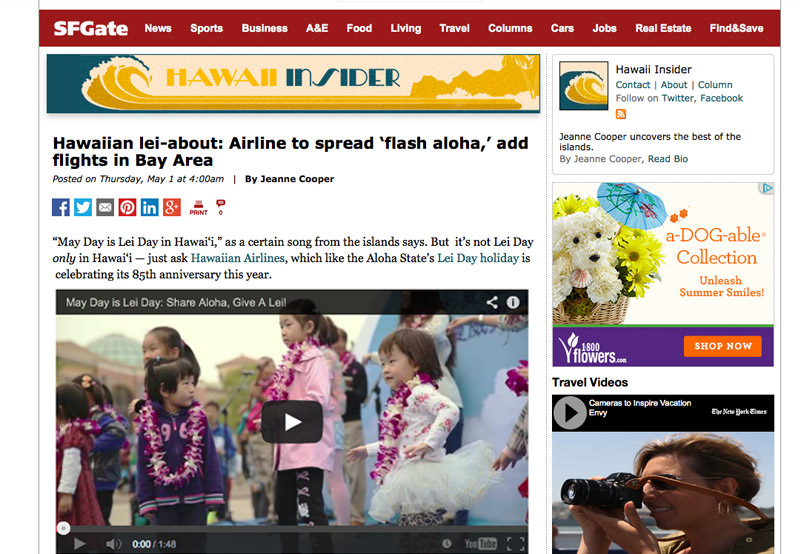The height and width of the screenshot is (554, 800).
Task: Toggle video fullscreen mode
Action: click(515, 544)
